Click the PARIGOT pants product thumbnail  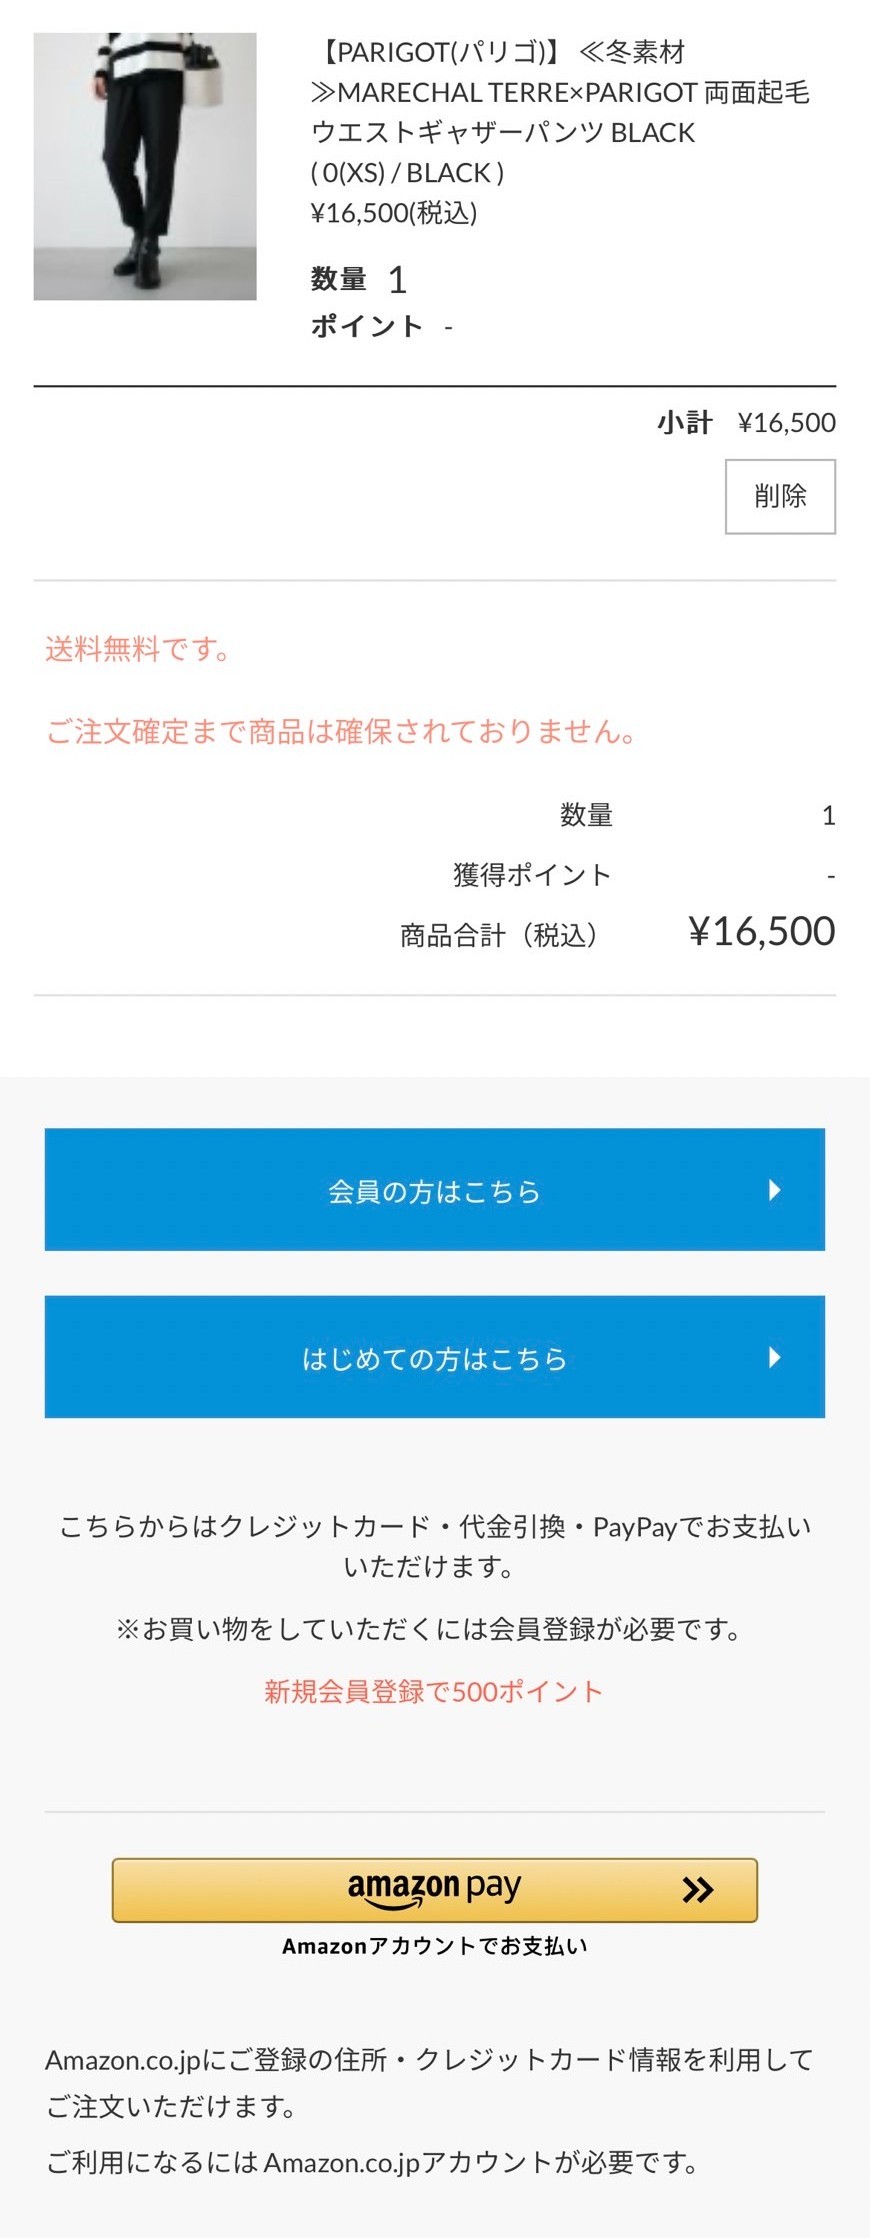tap(145, 166)
